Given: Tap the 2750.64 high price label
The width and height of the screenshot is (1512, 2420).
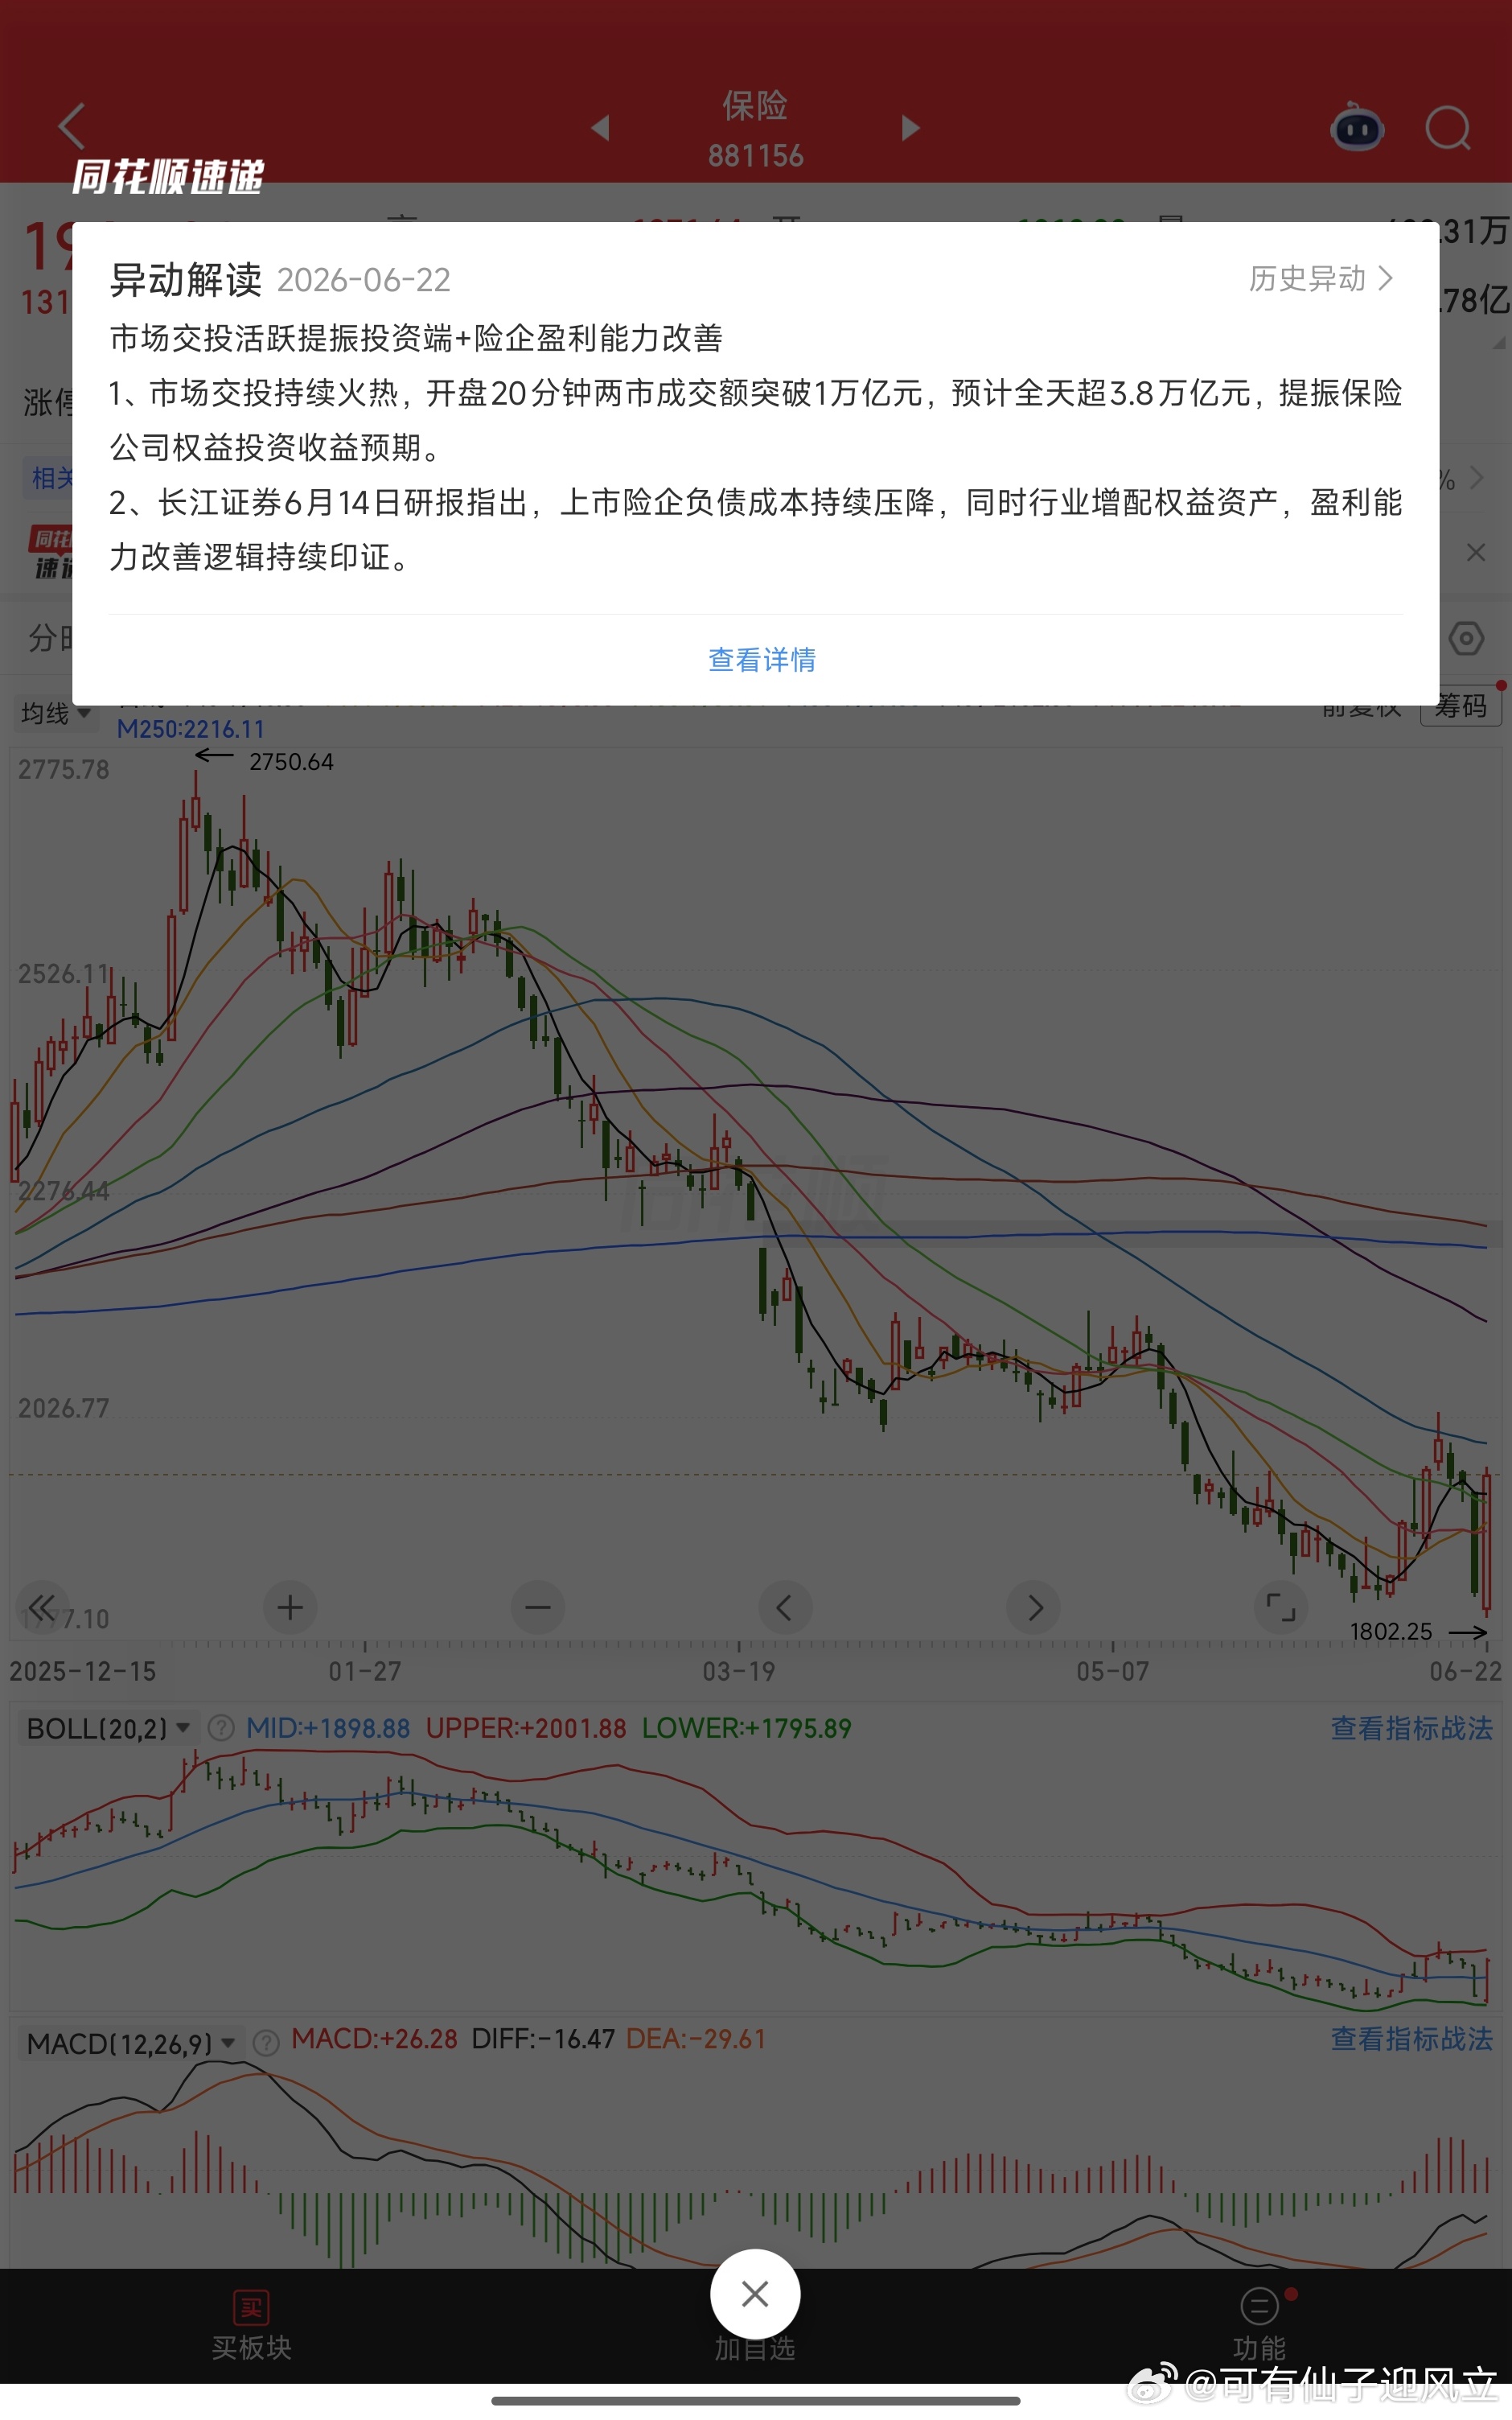Looking at the screenshot, I should 291,762.
